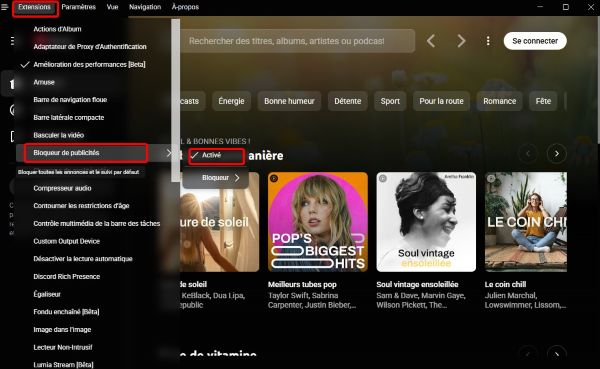Show next playlists in the first carousel
The height and width of the screenshot is (369, 600).
[556, 154]
